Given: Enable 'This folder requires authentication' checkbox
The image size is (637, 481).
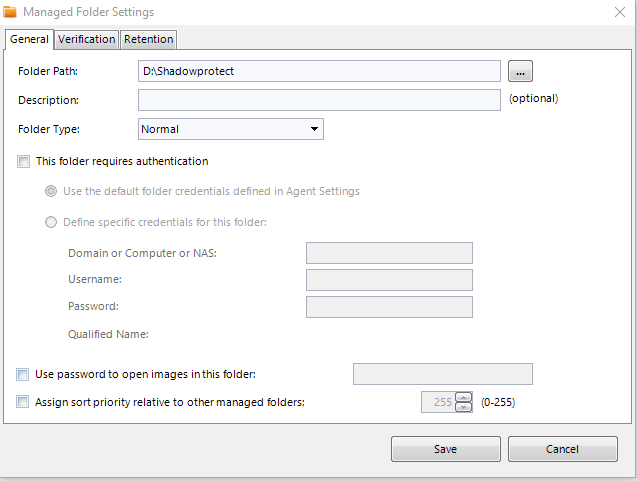Looking at the screenshot, I should tap(24, 162).
